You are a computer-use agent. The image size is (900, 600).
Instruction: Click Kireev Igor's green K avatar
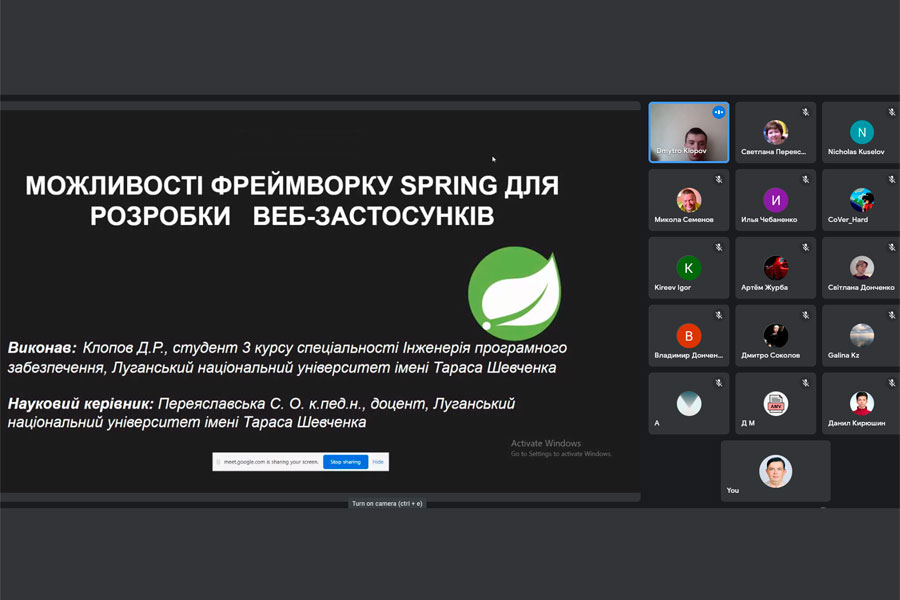(689, 268)
